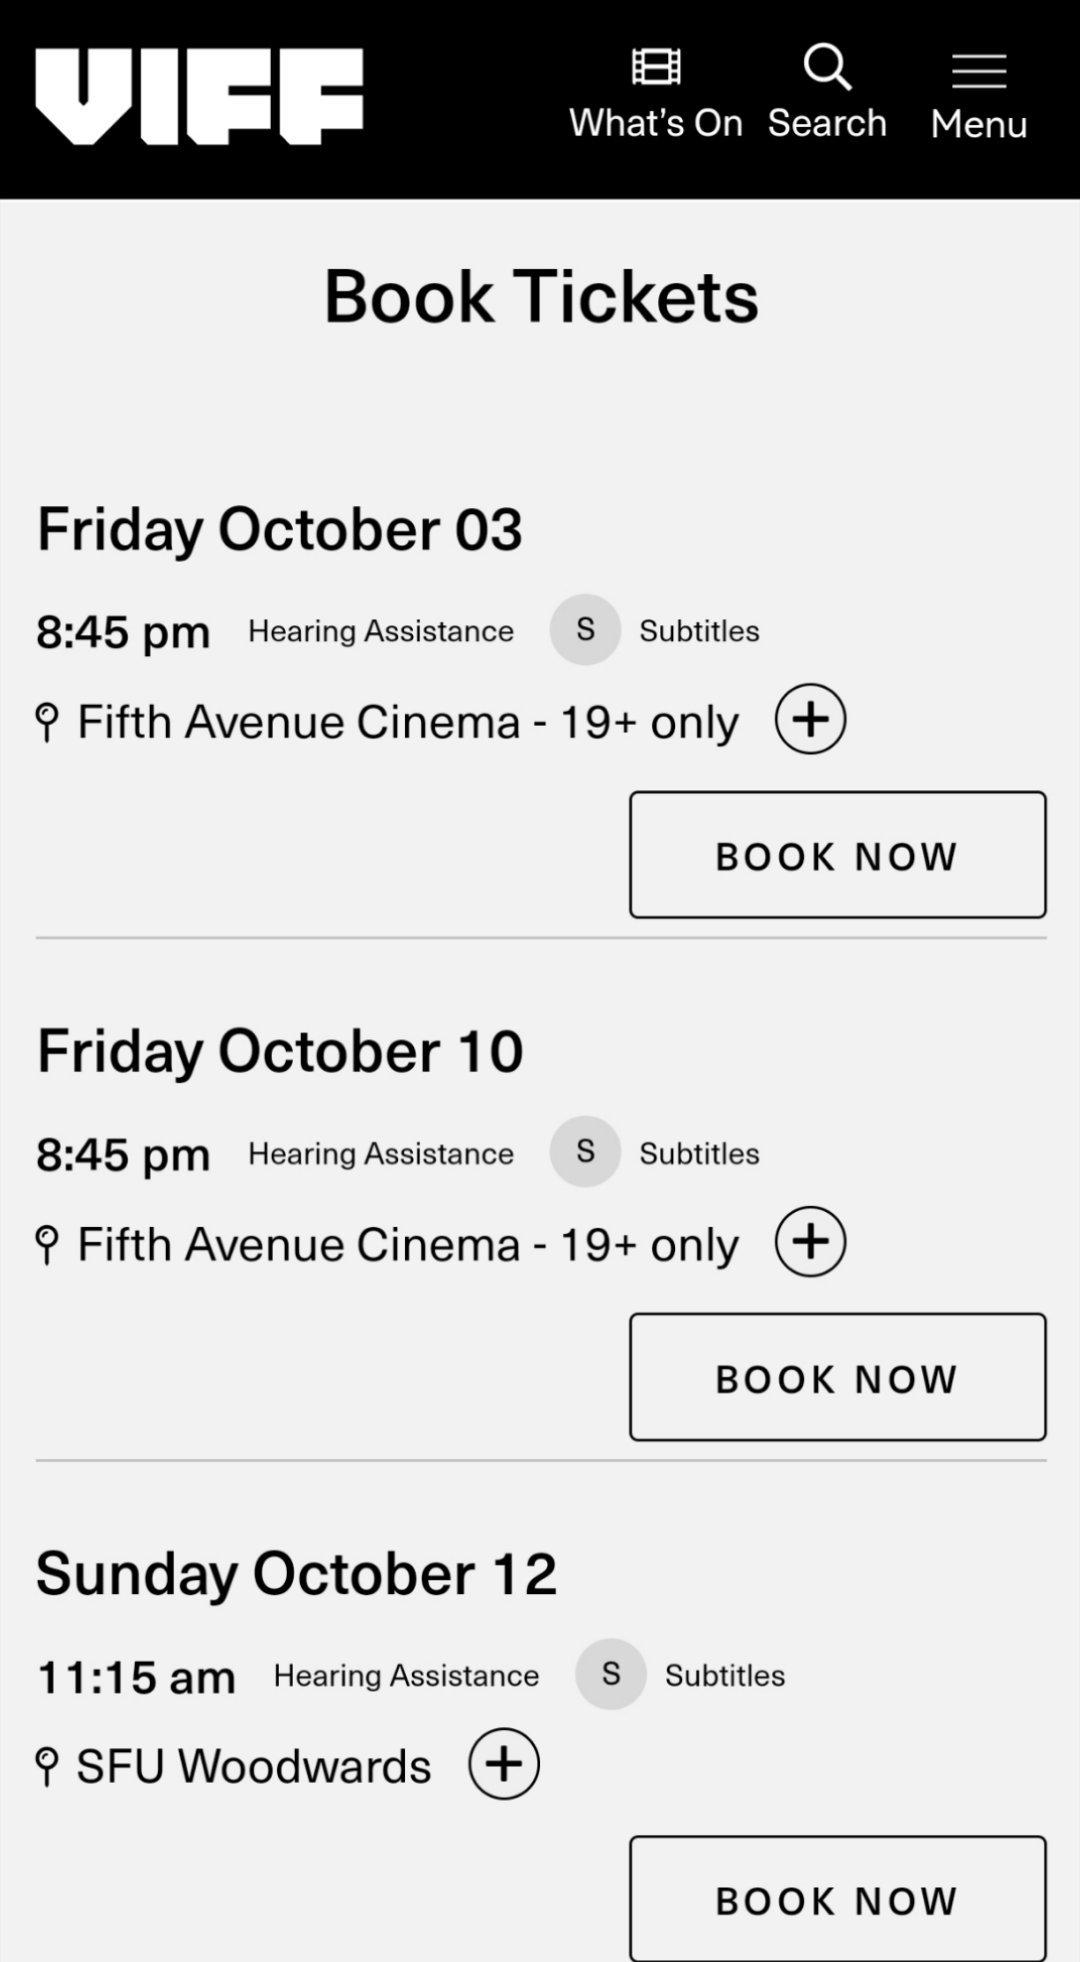Expand venue details for October 03 screening
This screenshot has height=1962, width=1080.
click(x=811, y=719)
